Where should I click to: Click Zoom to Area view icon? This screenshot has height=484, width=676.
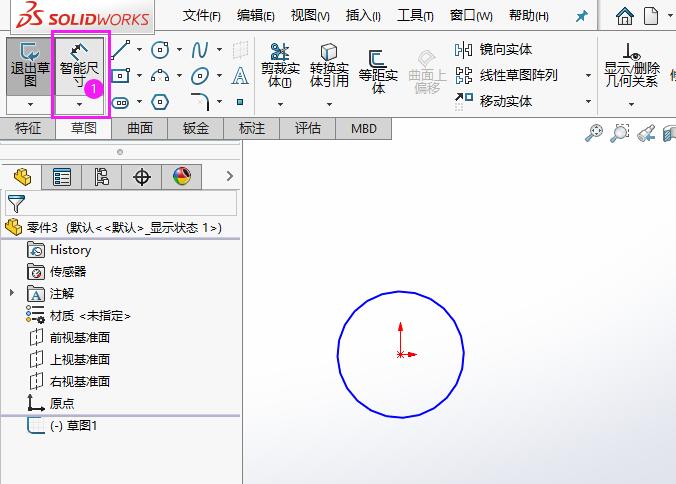point(620,133)
